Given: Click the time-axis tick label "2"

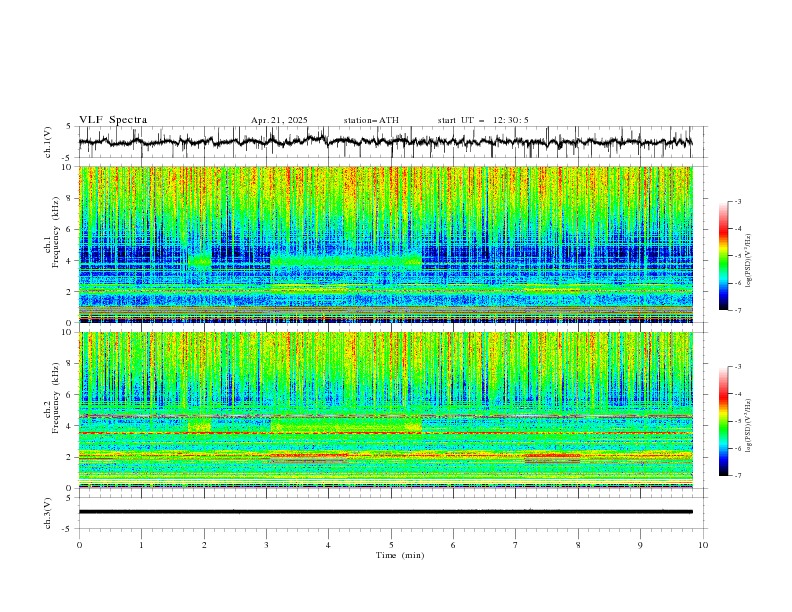Looking at the screenshot, I should [x=204, y=545].
